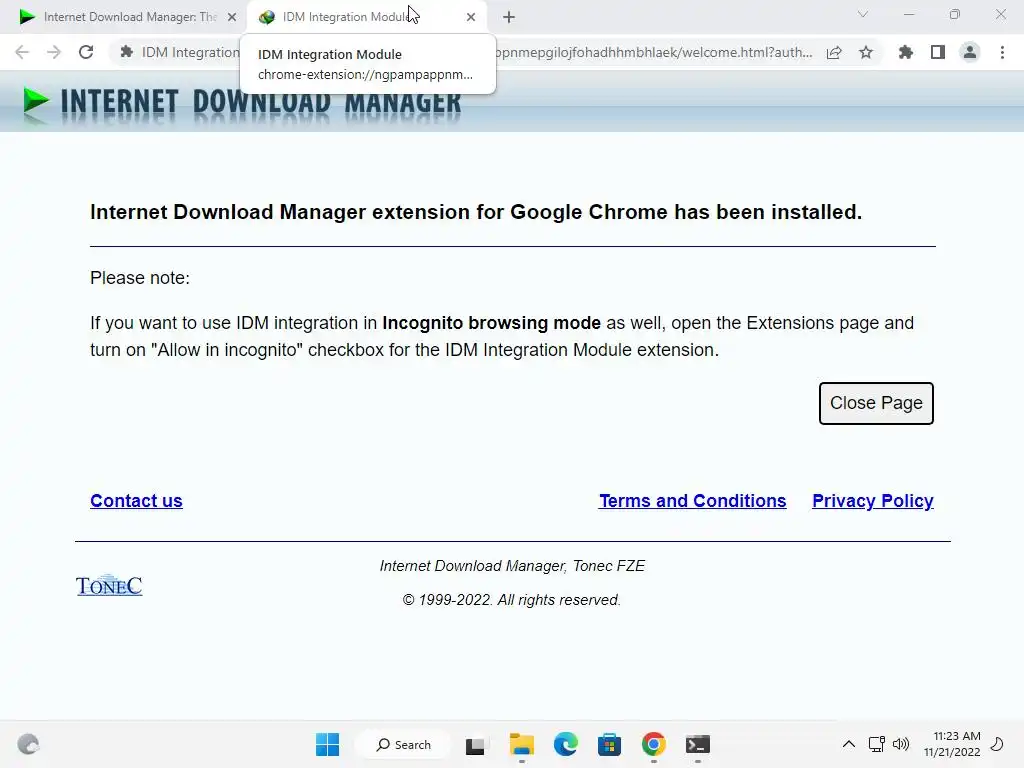Open the Privacy Policy link
This screenshot has height=768, width=1024.
pos(872,501)
